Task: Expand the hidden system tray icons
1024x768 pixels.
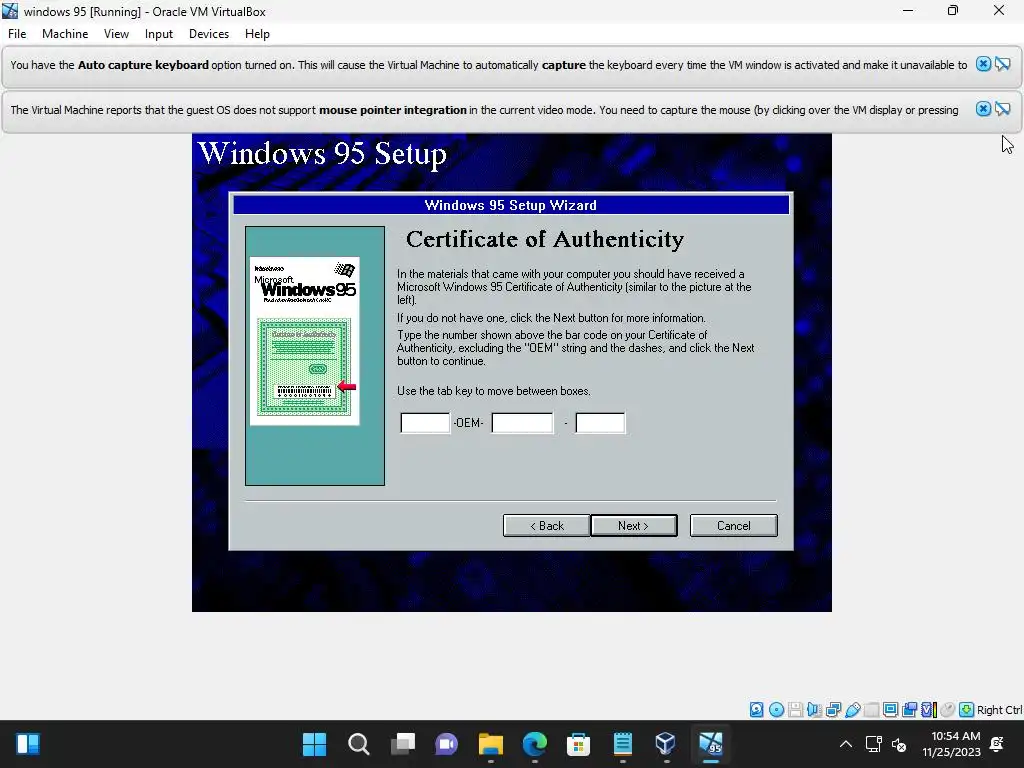Action: point(846,744)
